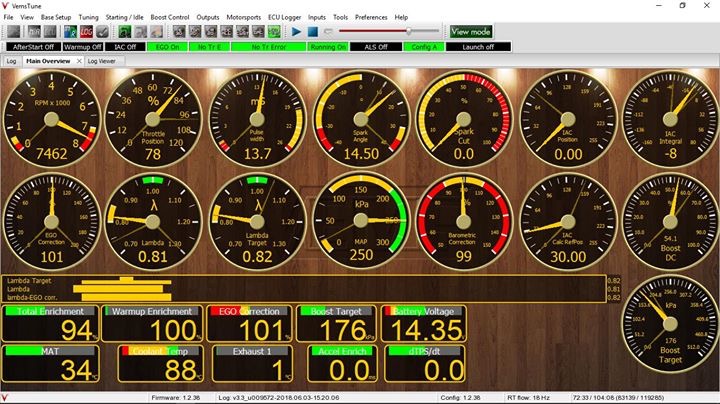Close the Main Overview tab
720x404 pixels.
pos(79,61)
